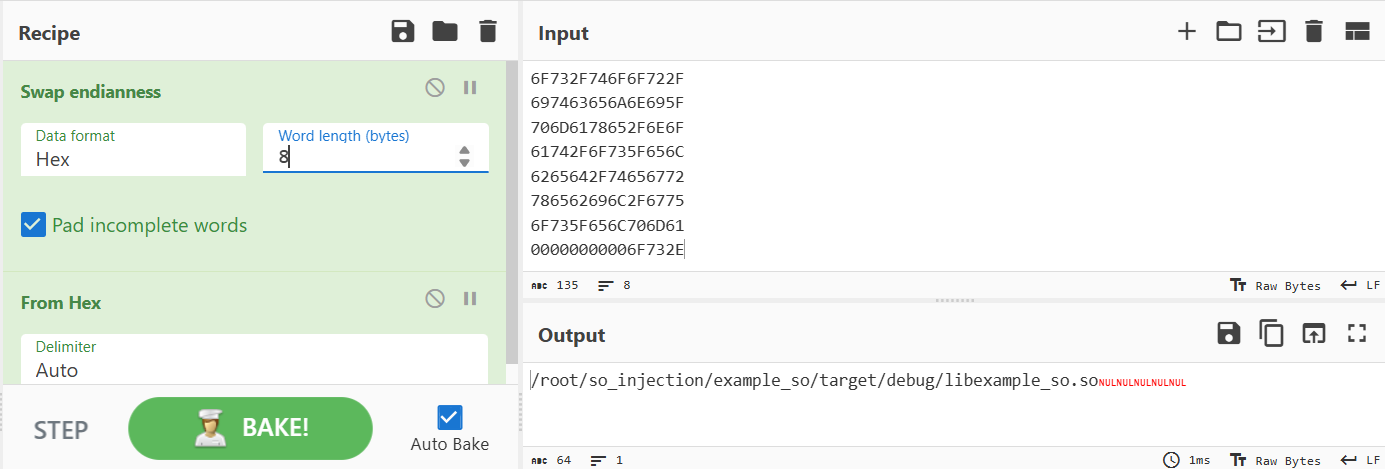The image size is (1385, 469).
Task: Change input end of line LF
Action: click(1361, 285)
